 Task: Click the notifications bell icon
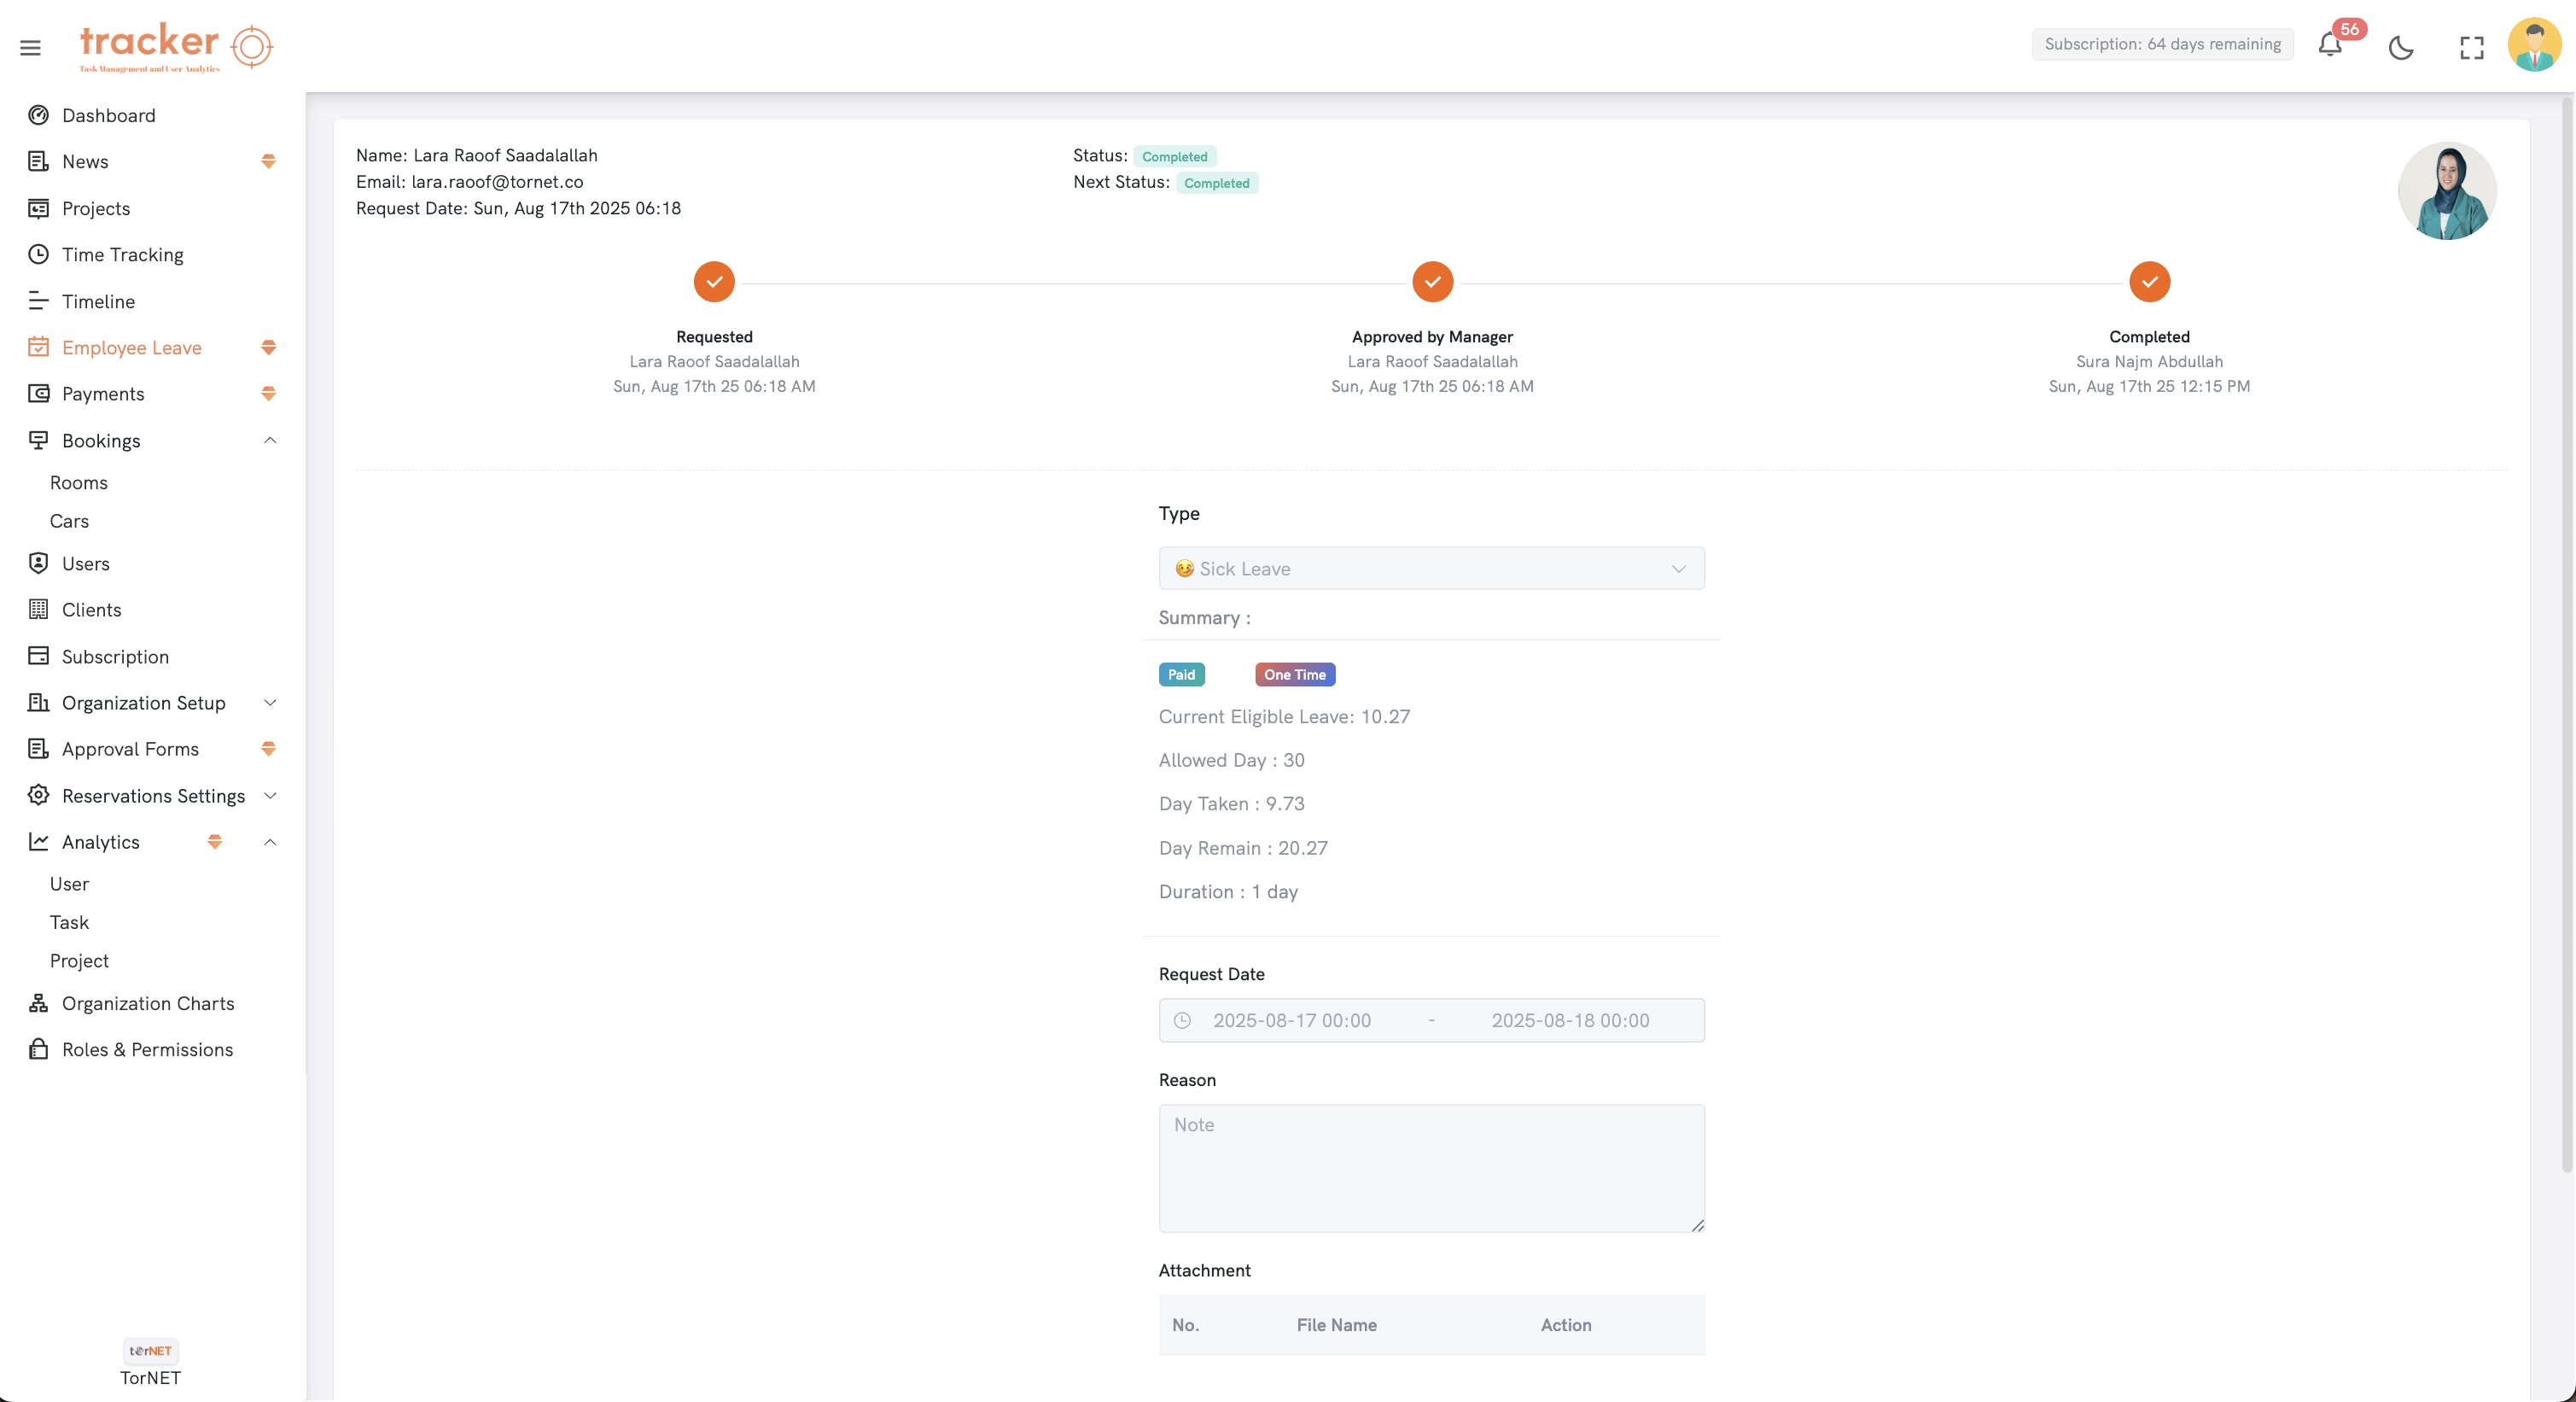coord(2330,46)
